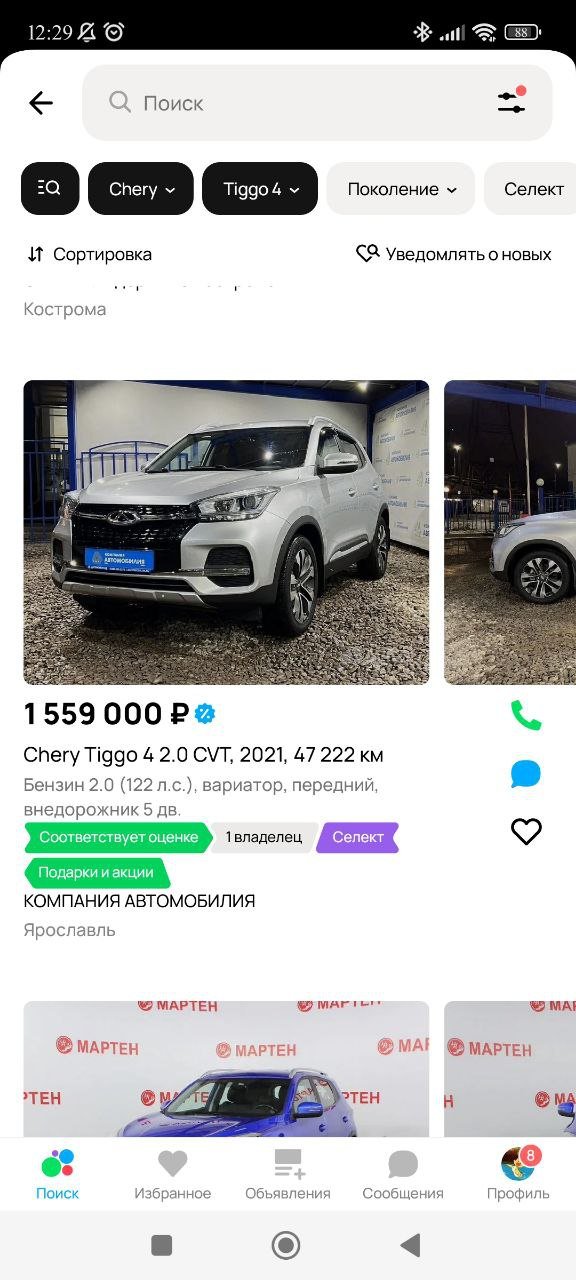
Task: Expand the Chery brand dropdown
Action: tap(141, 189)
